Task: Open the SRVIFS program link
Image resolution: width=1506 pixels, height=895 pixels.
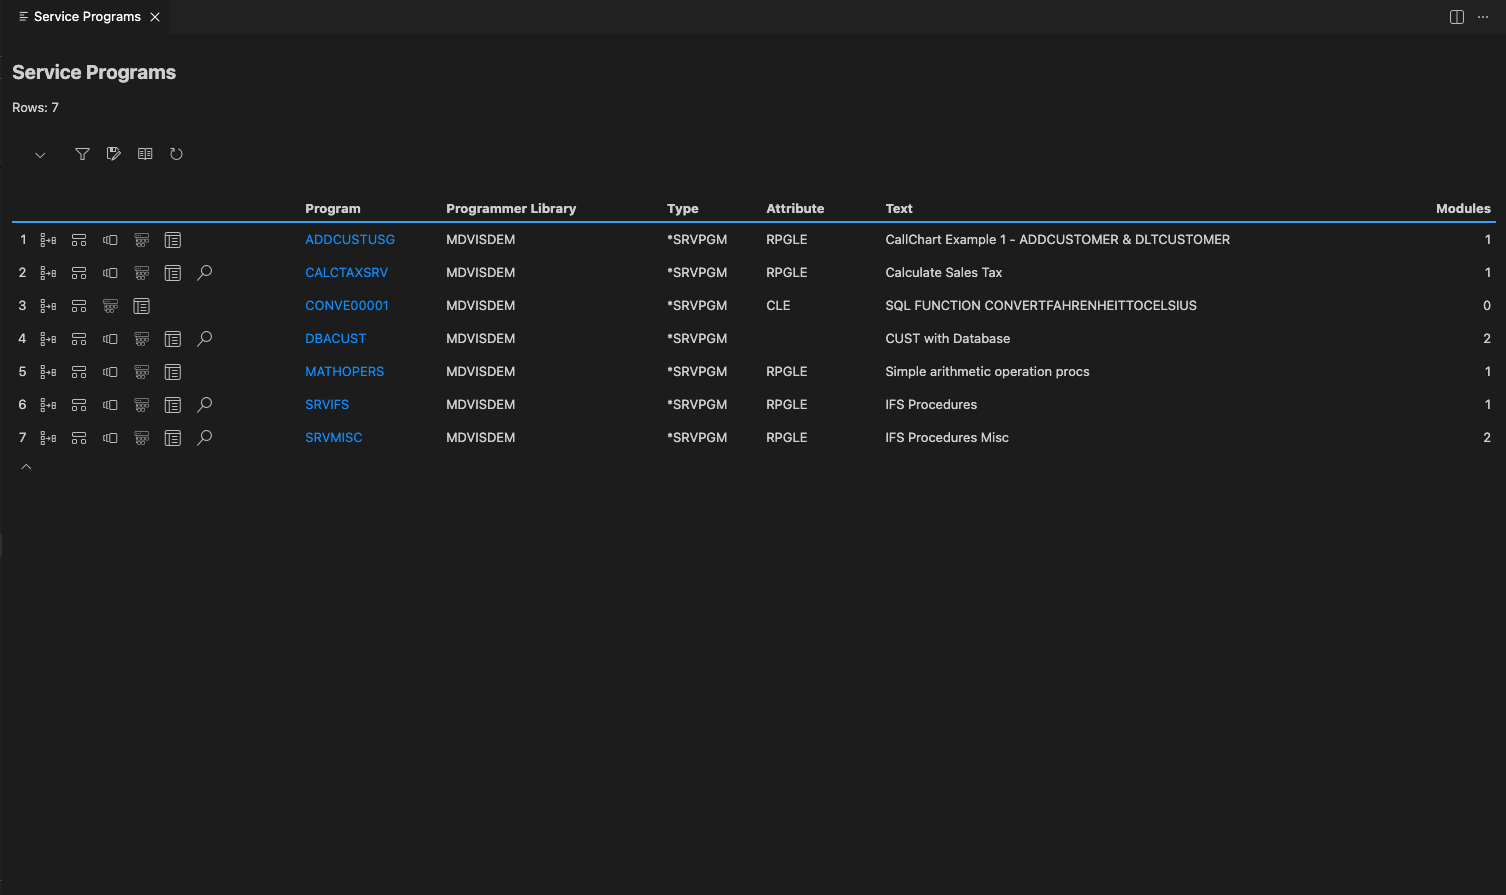Action: pyautogui.click(x=327, y=405)
